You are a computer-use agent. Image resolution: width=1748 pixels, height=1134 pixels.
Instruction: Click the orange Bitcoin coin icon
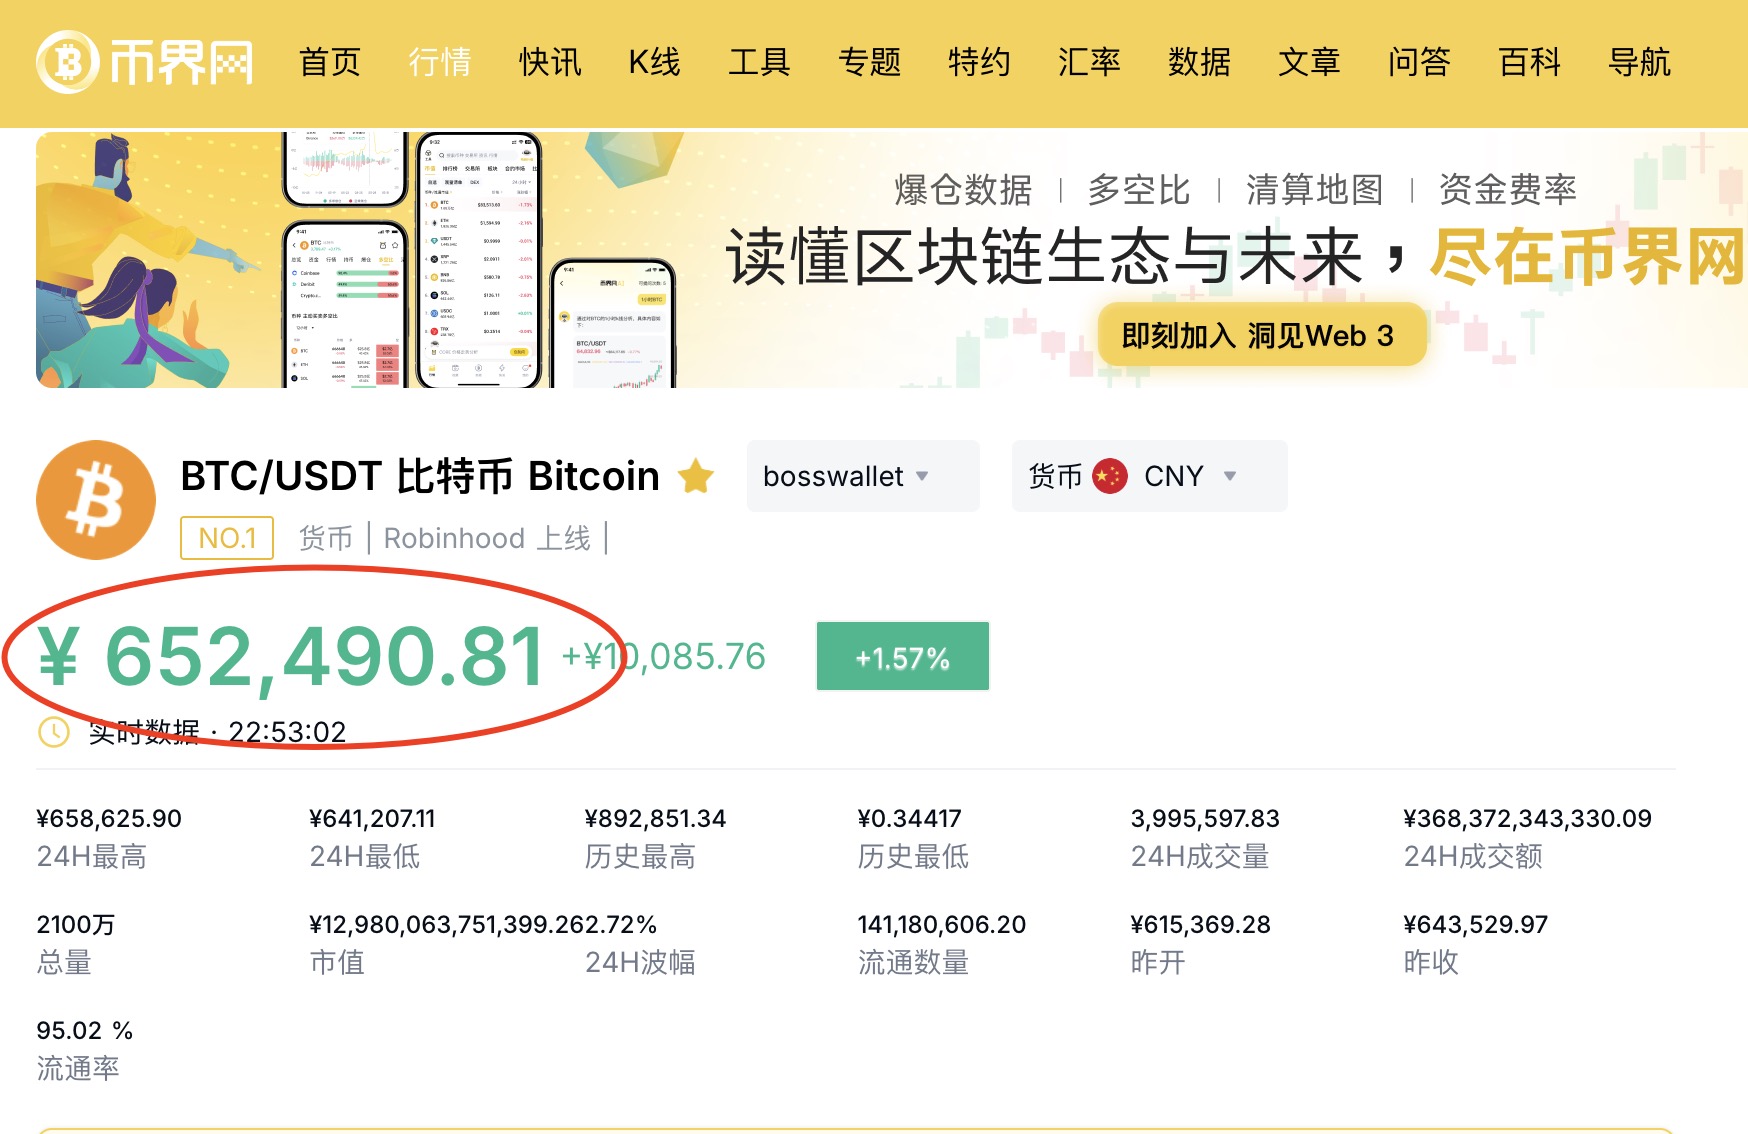96,500
